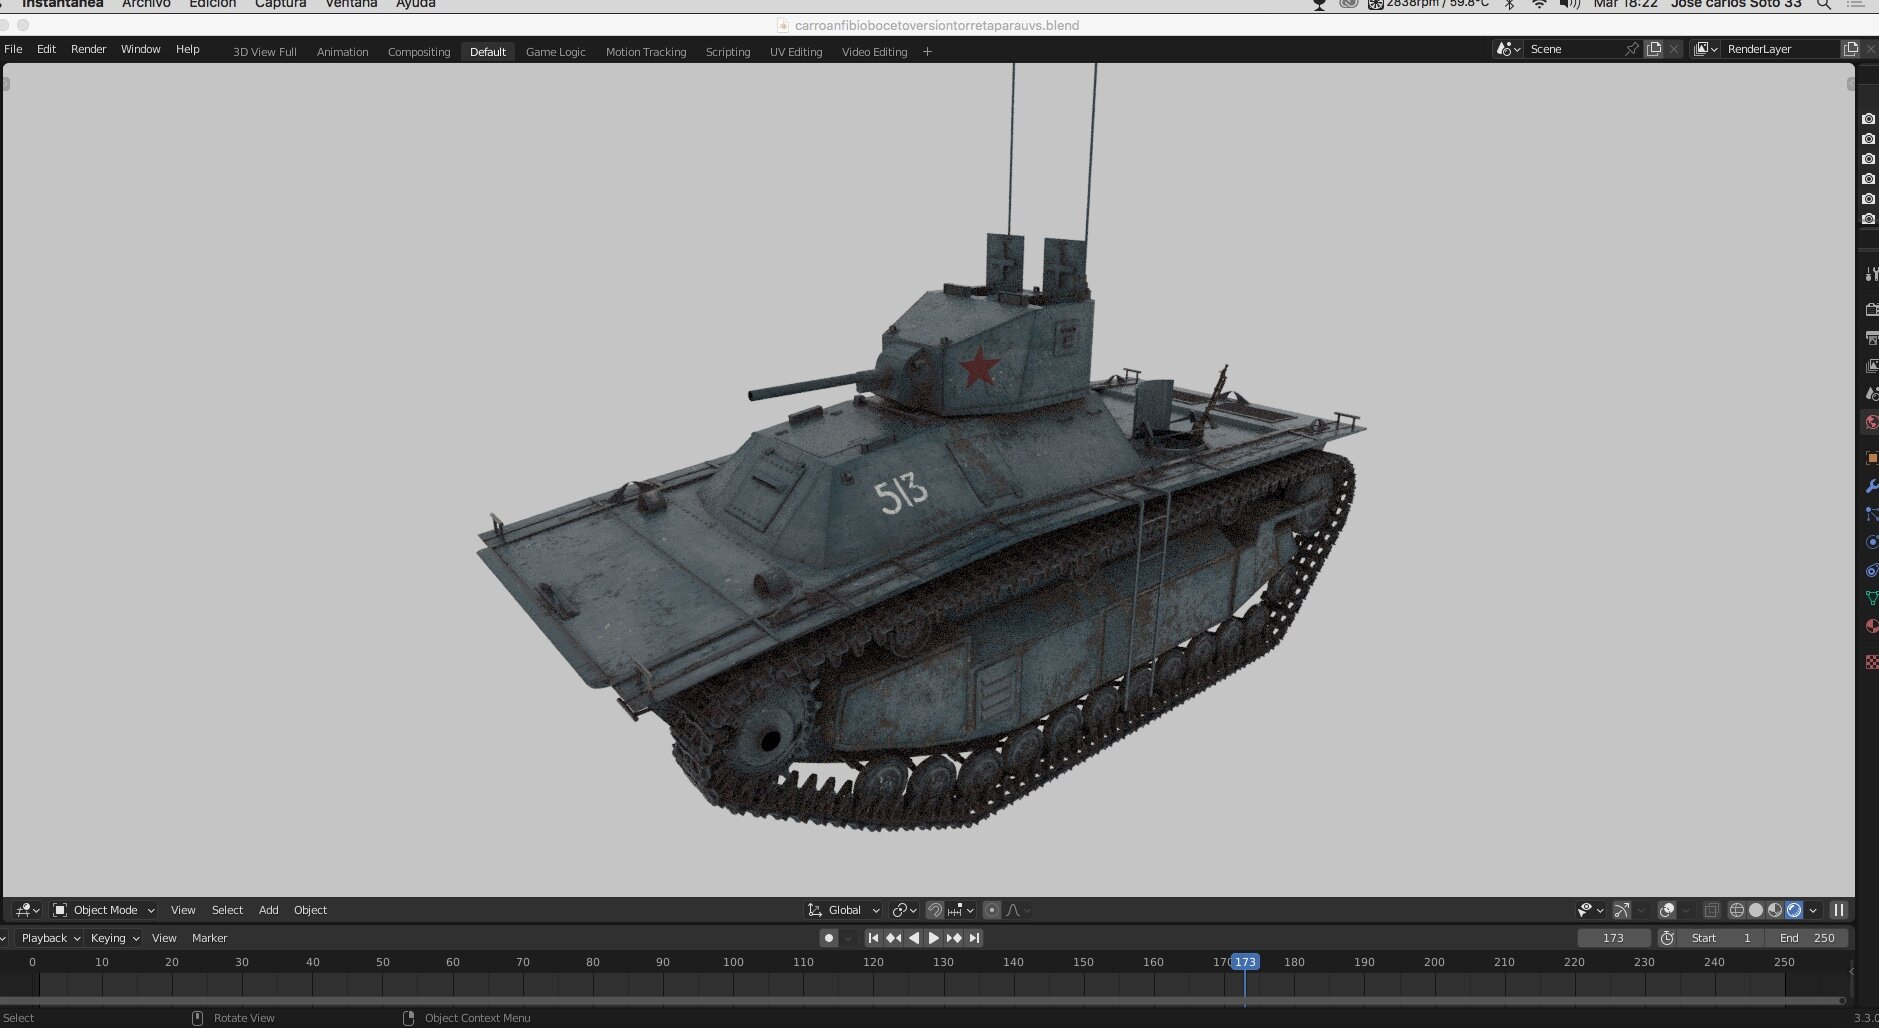
Task: Open the viewport Select menu
Action: [227, 910]
